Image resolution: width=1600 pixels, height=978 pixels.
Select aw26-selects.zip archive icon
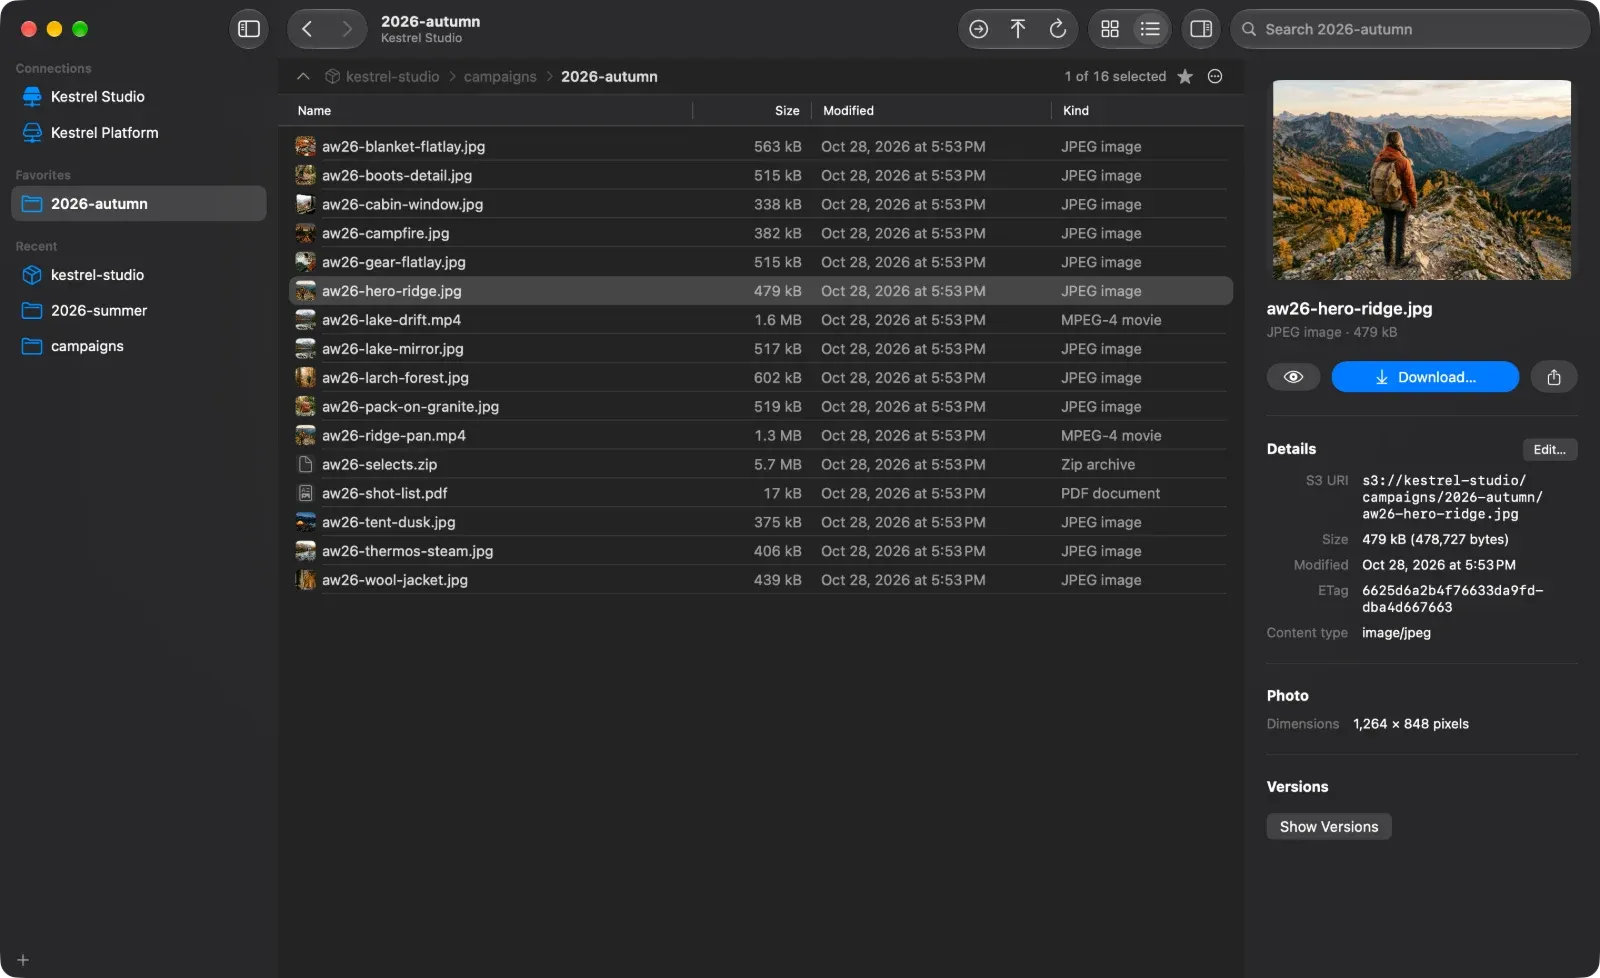[305, 465]
